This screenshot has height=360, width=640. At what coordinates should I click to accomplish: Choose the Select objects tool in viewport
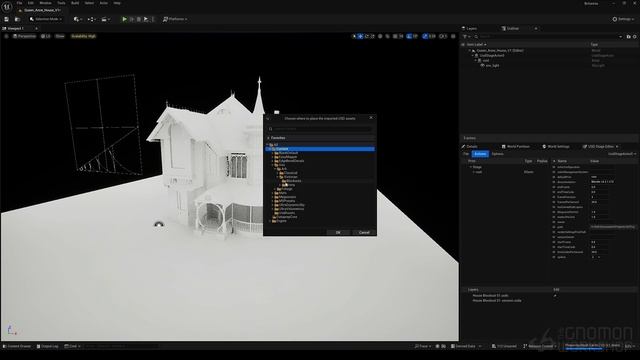(x=354, y=36)
